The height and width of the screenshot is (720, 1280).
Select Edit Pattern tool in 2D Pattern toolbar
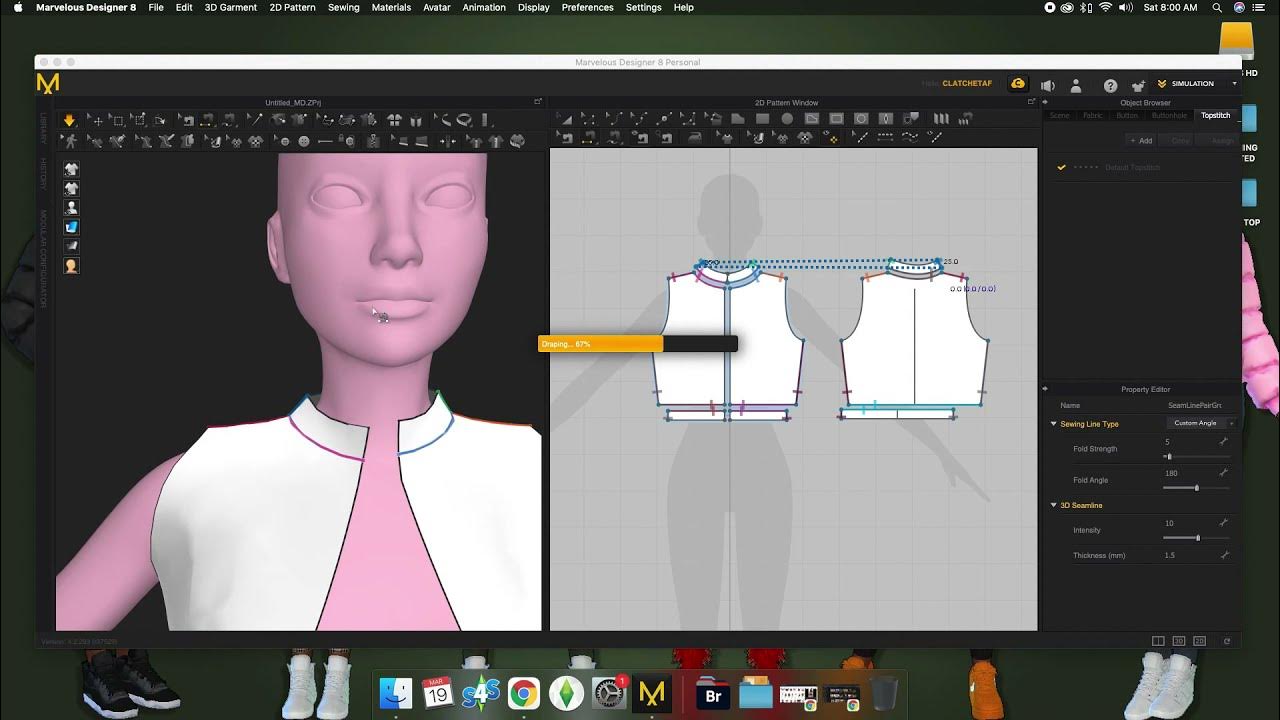(588, 119)
